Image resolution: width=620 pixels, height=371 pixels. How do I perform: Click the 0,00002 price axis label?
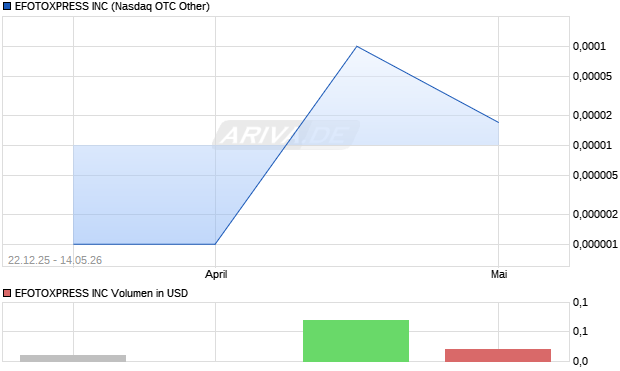point(592,115)
